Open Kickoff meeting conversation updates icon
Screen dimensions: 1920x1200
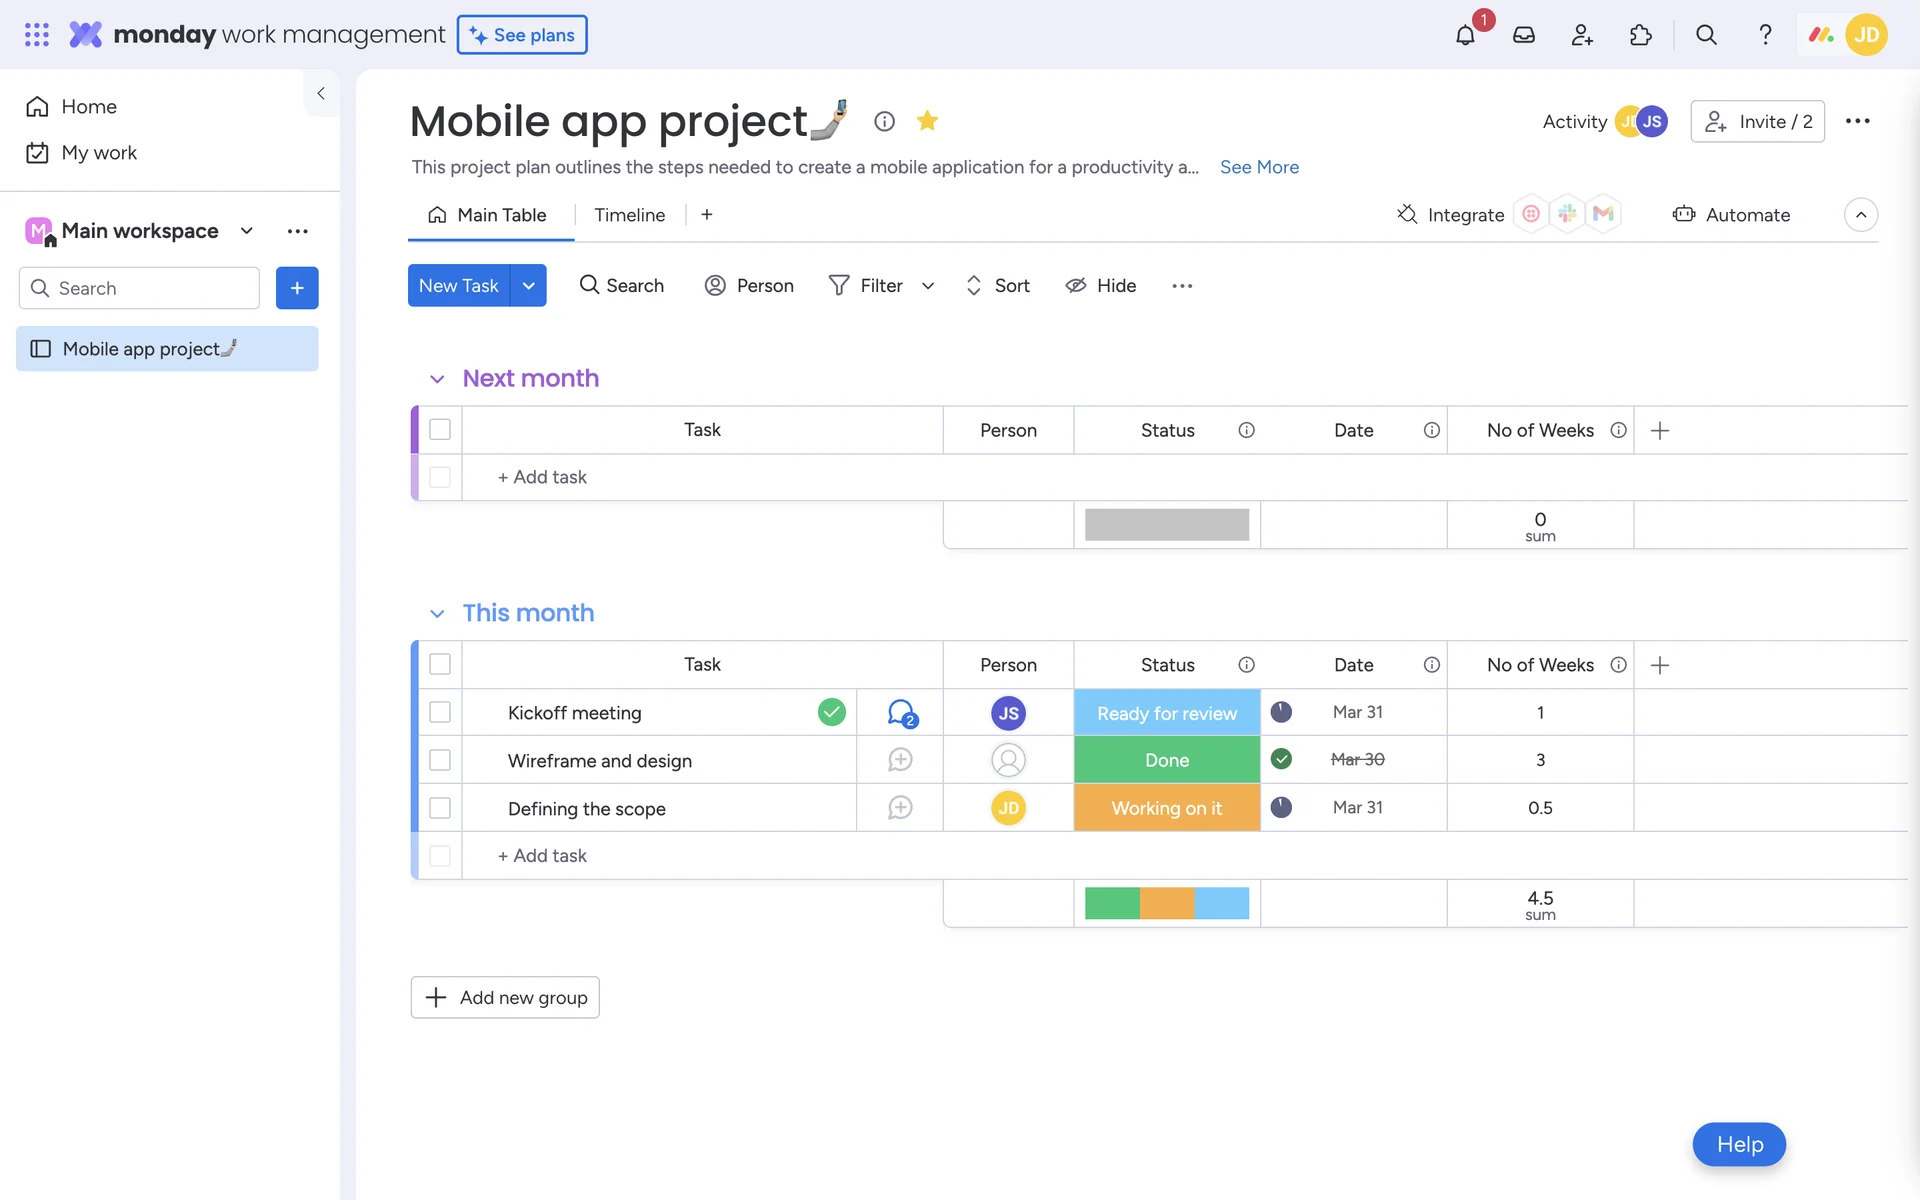[901, 713]
